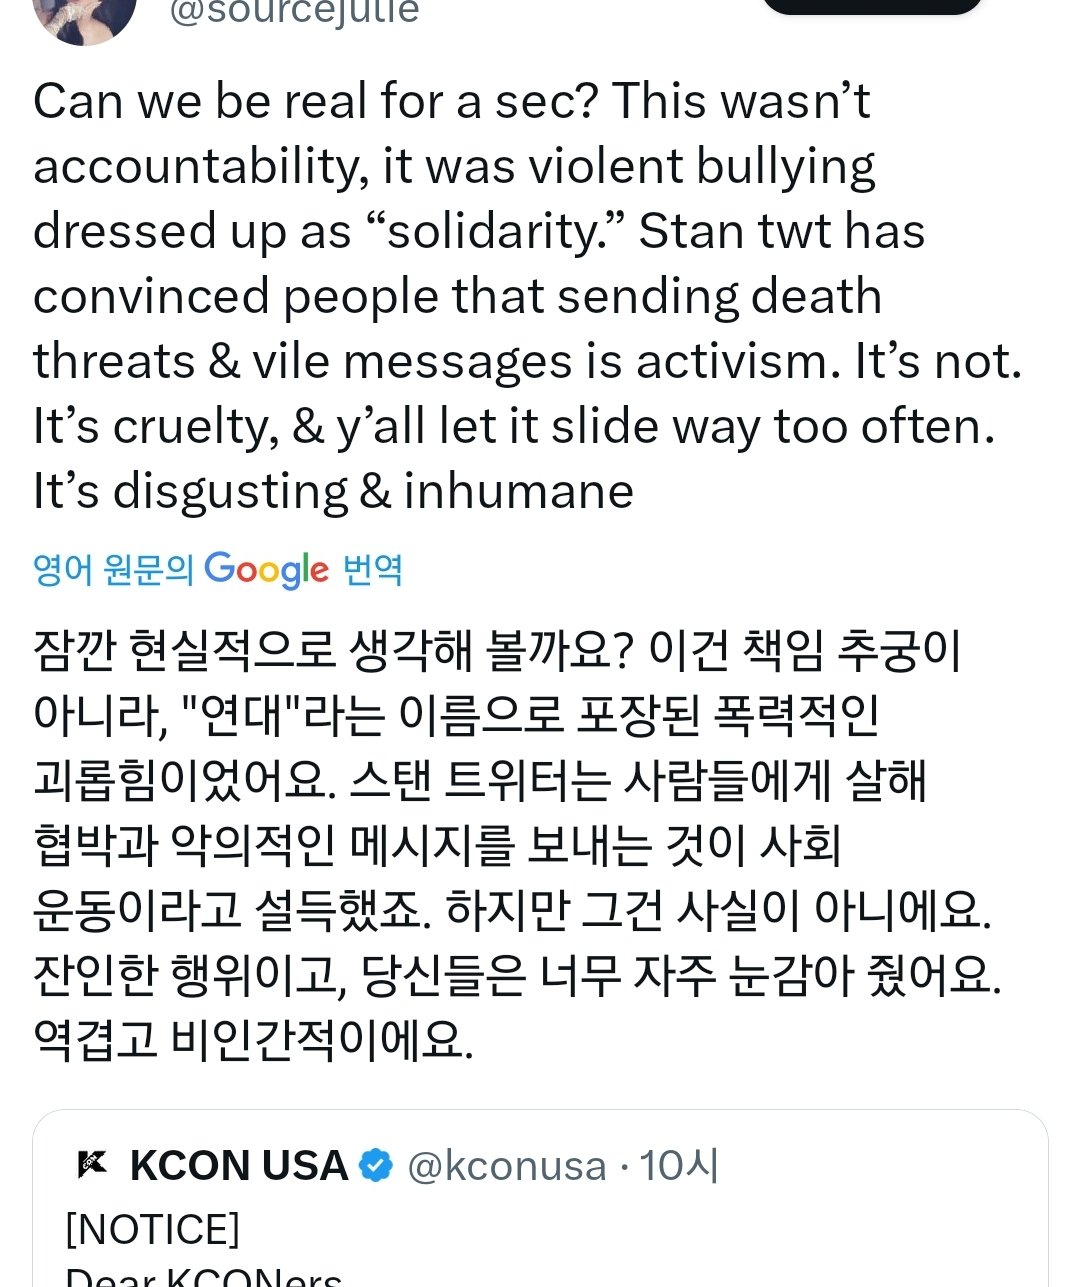Tap the 'Dear KCONers' line

point(204,1276)
